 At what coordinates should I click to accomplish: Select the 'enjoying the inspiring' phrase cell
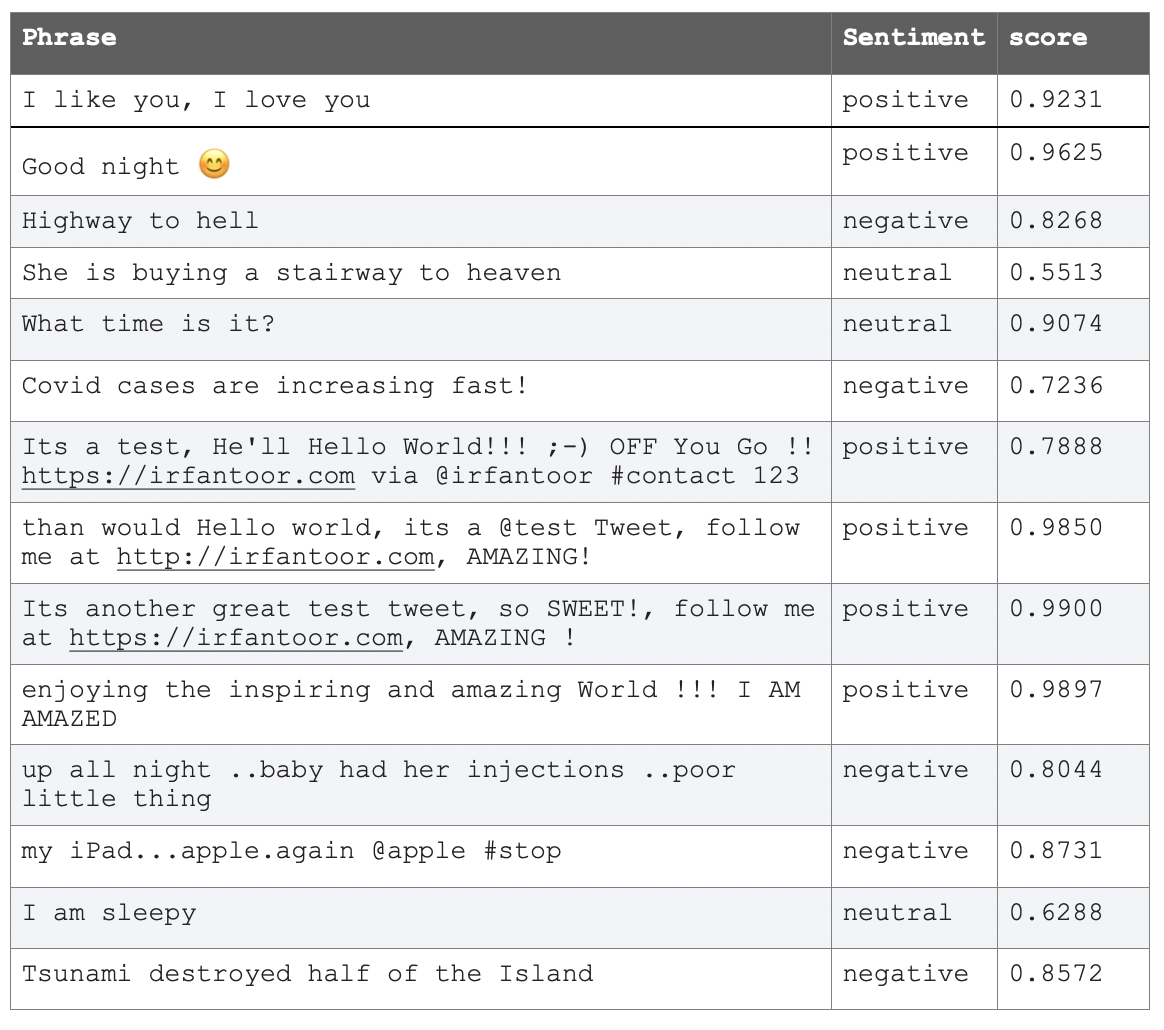point(421,705)
